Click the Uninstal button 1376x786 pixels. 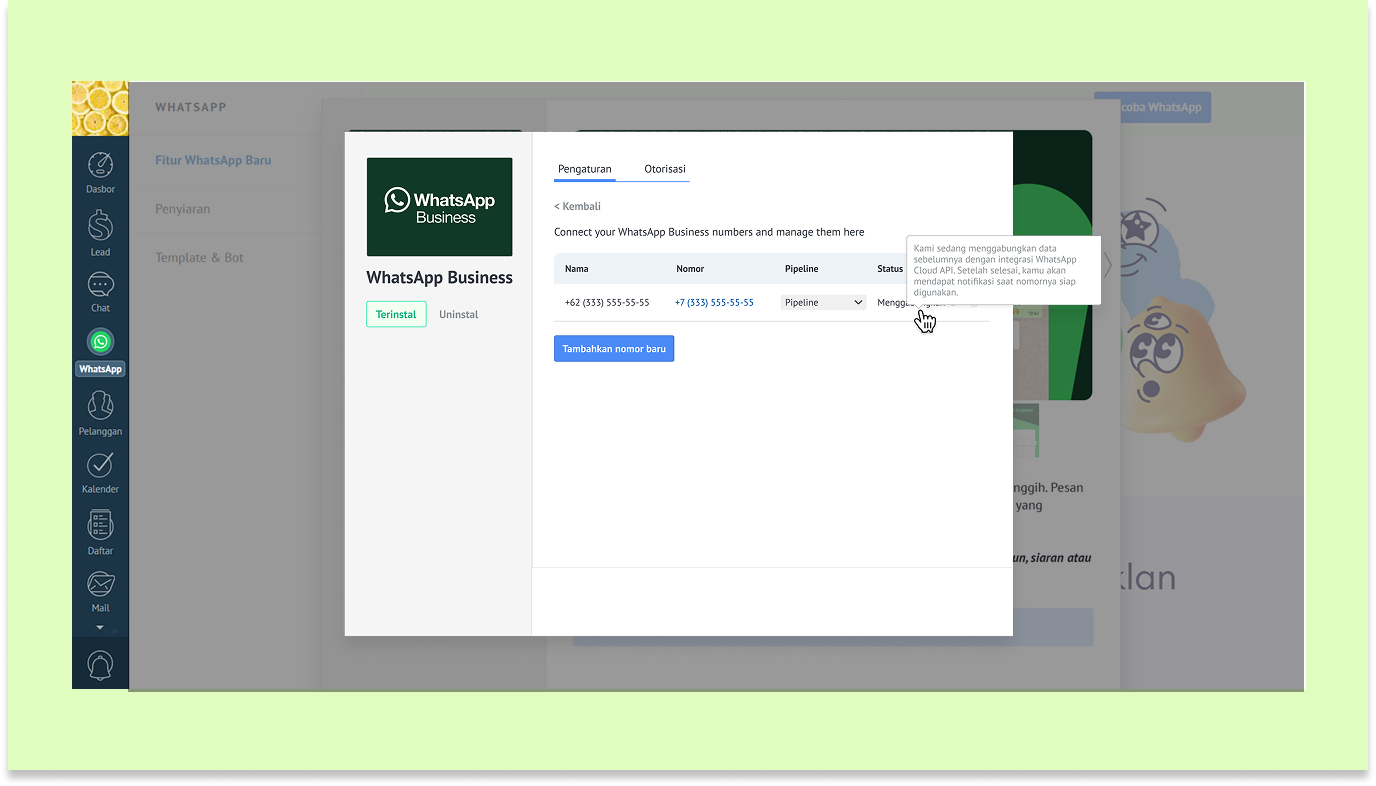point(459,314)
